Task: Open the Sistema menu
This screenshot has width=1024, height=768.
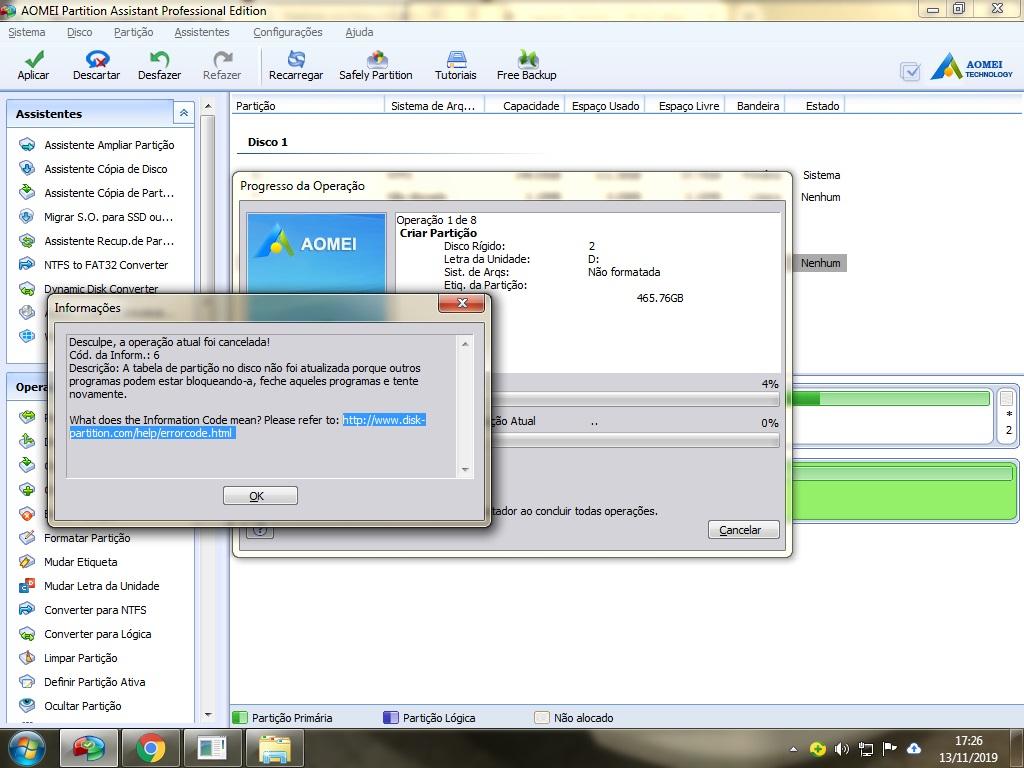Action: click(27, 32)
